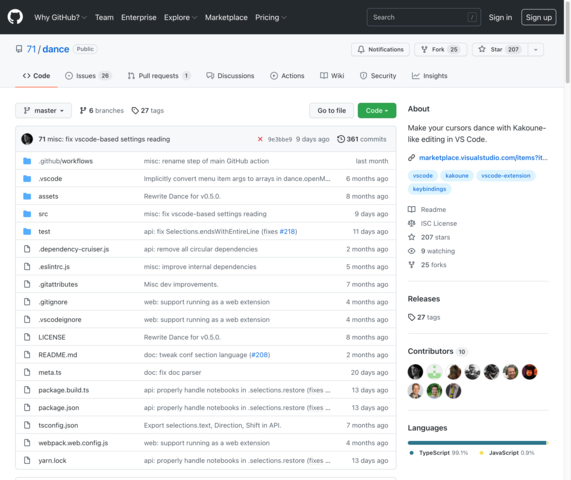The height and width of the screenshot is (480, 571).
Task: Click the src folder icon
Action: click(27, 214)
